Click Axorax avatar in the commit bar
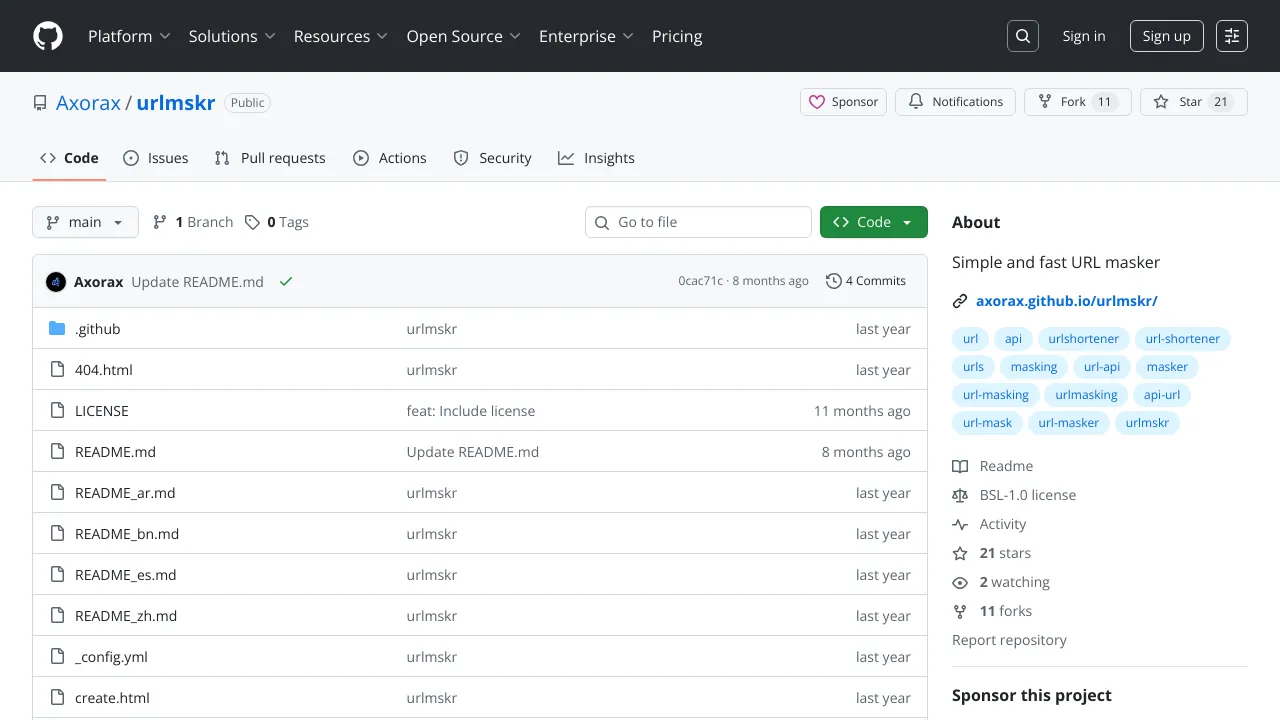This screenshot has height=720, width=1280. pos(56,282)
